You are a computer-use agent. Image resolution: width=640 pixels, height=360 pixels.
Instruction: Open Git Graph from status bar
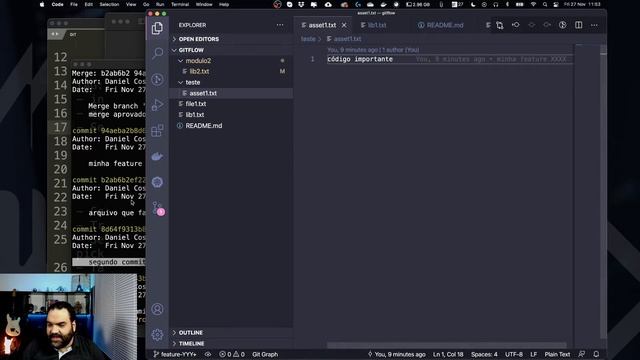click(x=265, y=354)
